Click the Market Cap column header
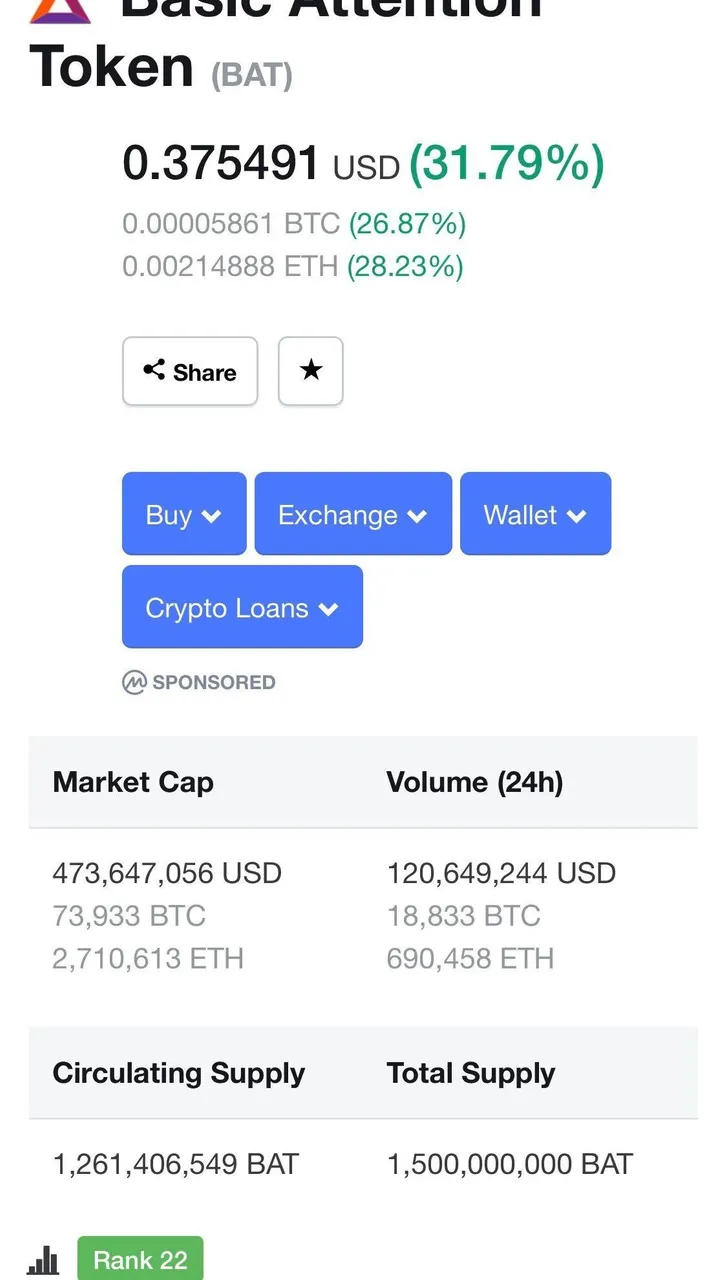The width and height of the screenshot is (727, 1280). click(x=133, y=782)
